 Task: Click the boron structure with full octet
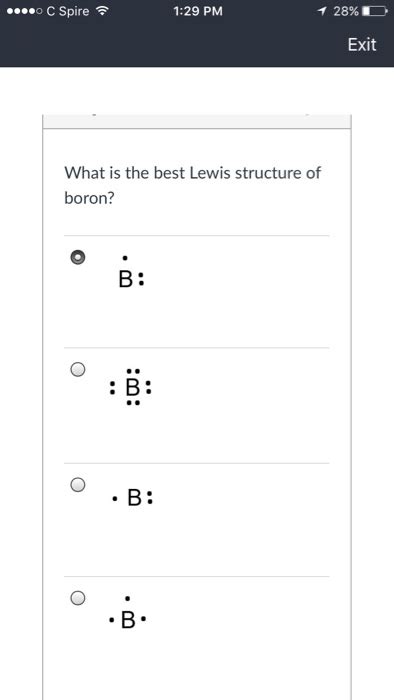[x=130, y=388]
